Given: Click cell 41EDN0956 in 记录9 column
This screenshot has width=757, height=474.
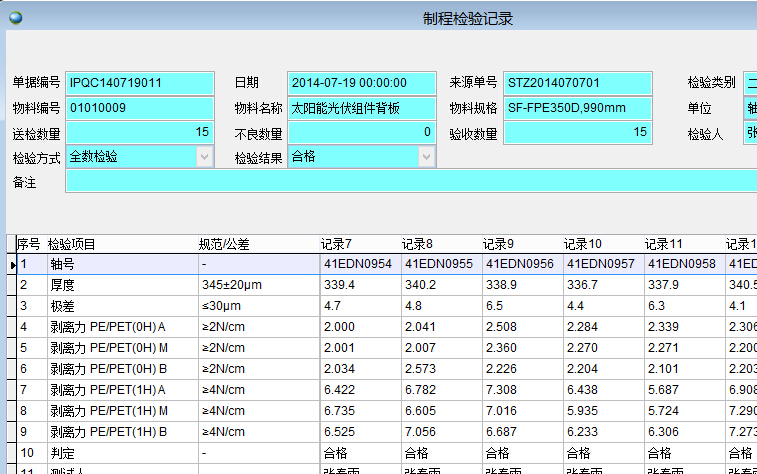Looking at the screenshot, I should 520,265.
